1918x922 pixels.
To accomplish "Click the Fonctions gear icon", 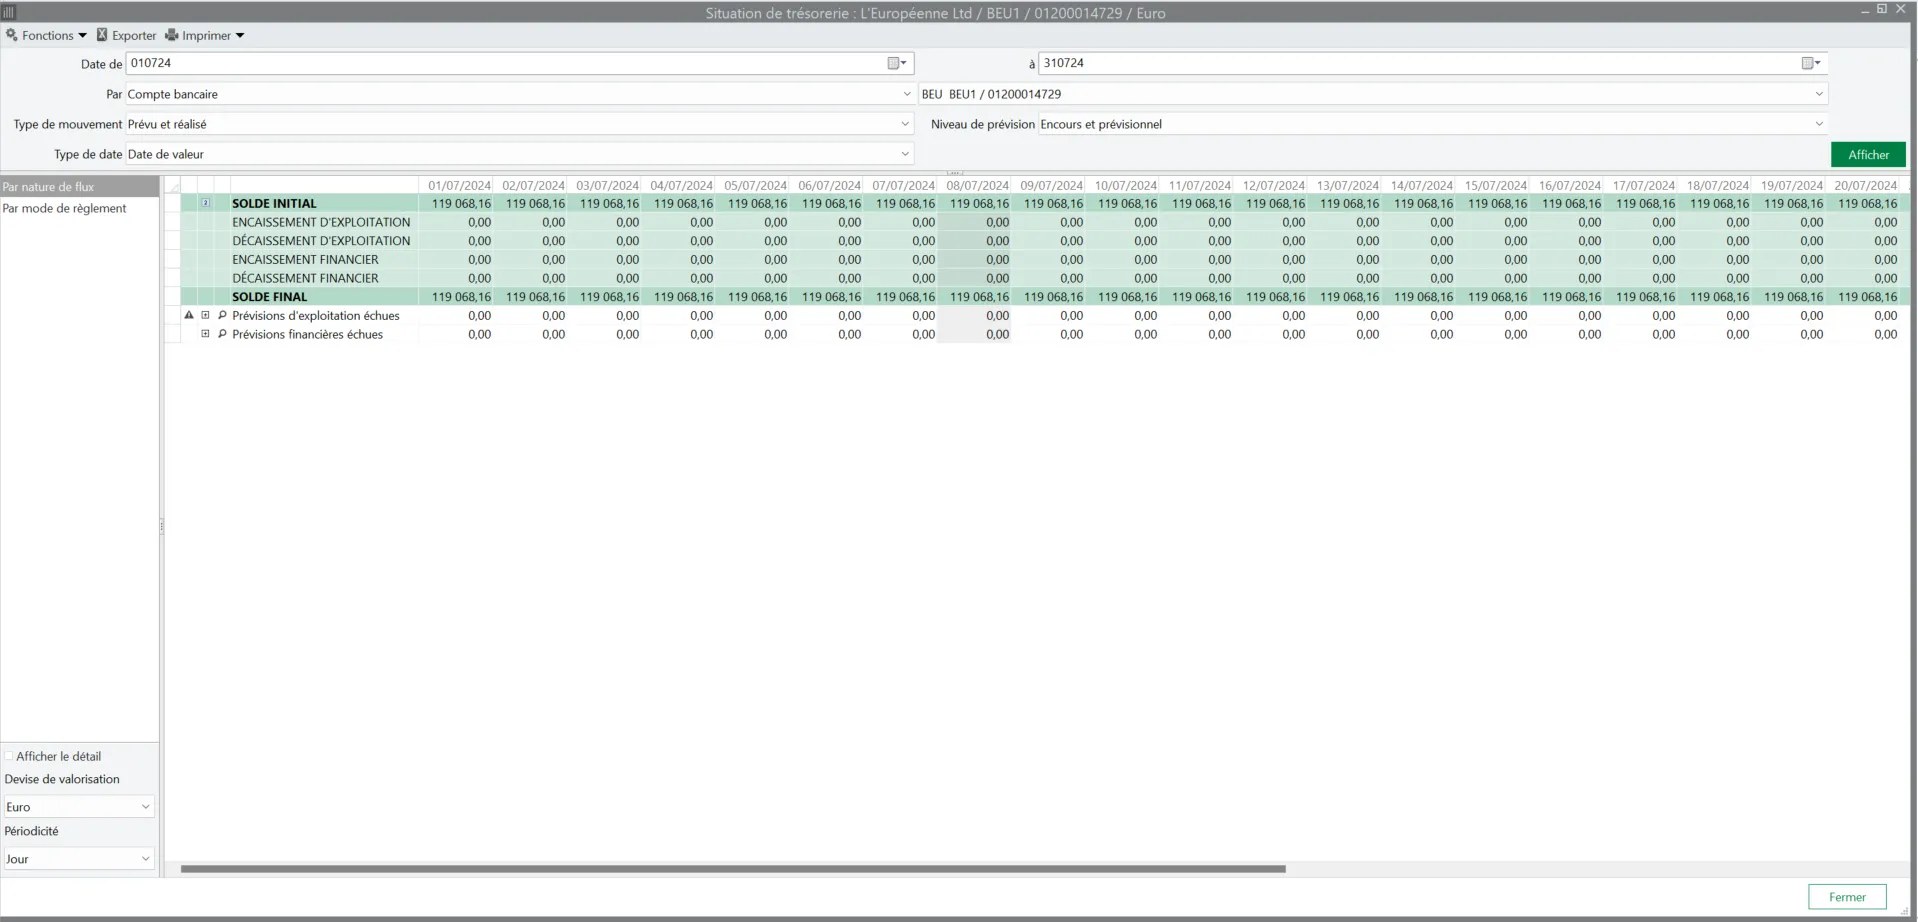I will pos(12,35).
